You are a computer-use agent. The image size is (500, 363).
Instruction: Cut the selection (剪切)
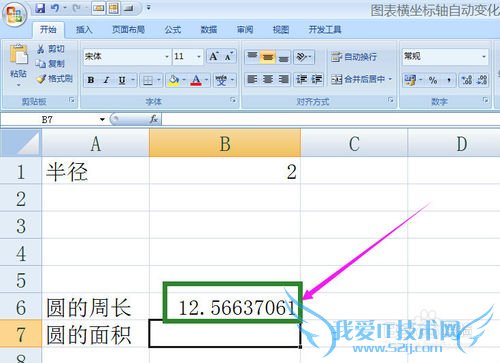point(51,49)
